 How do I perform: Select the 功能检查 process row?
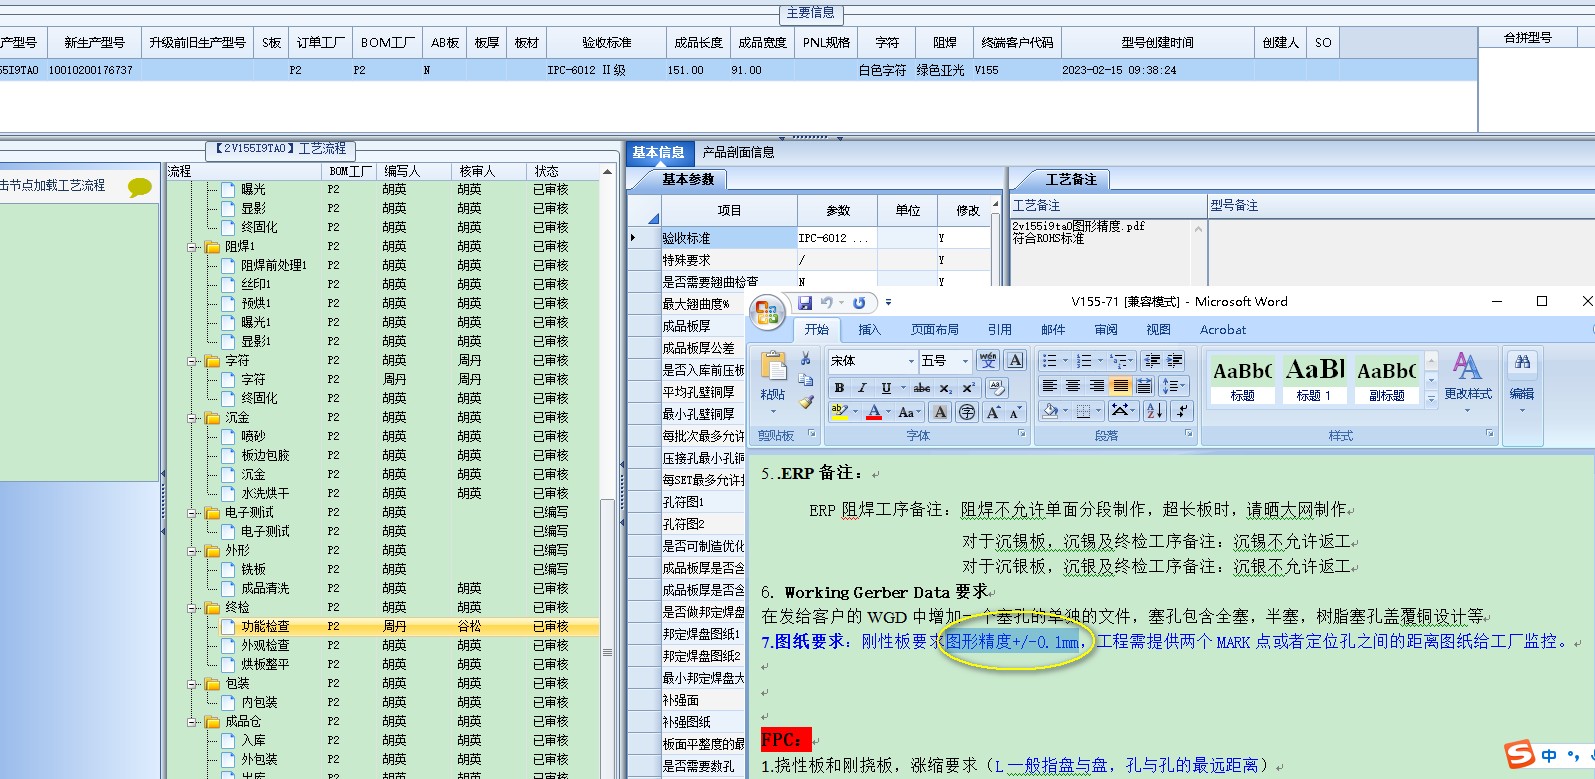click(x=383, y=626)
